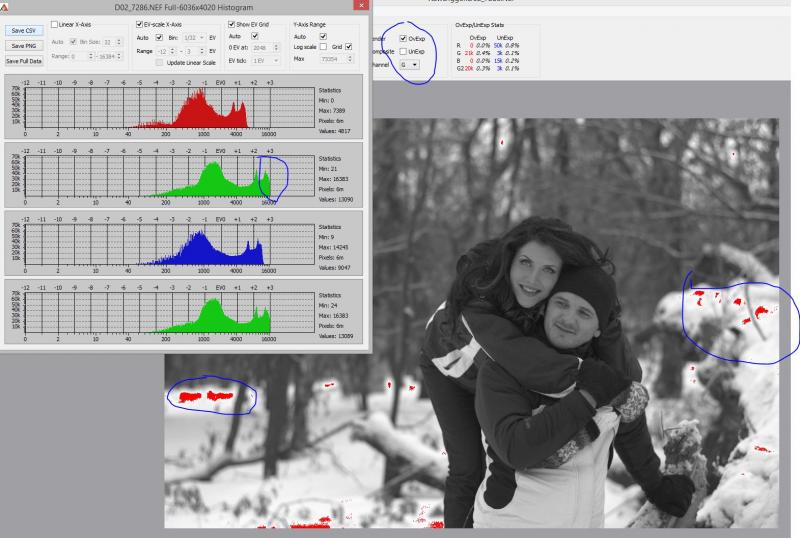Click the 'Values: 9047' blue statistics text
This screenshot has height=538, width=800.
coord(335,268)
